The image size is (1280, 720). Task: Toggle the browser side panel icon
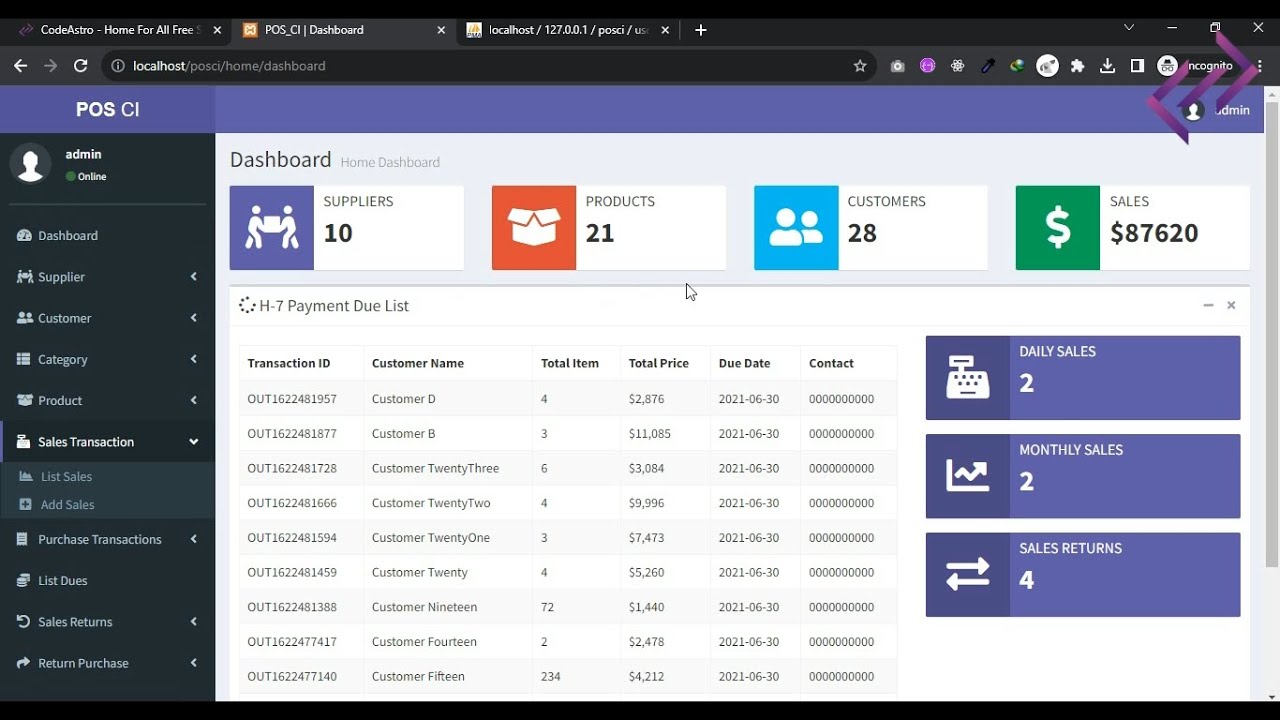click(x=1137, y=66)
